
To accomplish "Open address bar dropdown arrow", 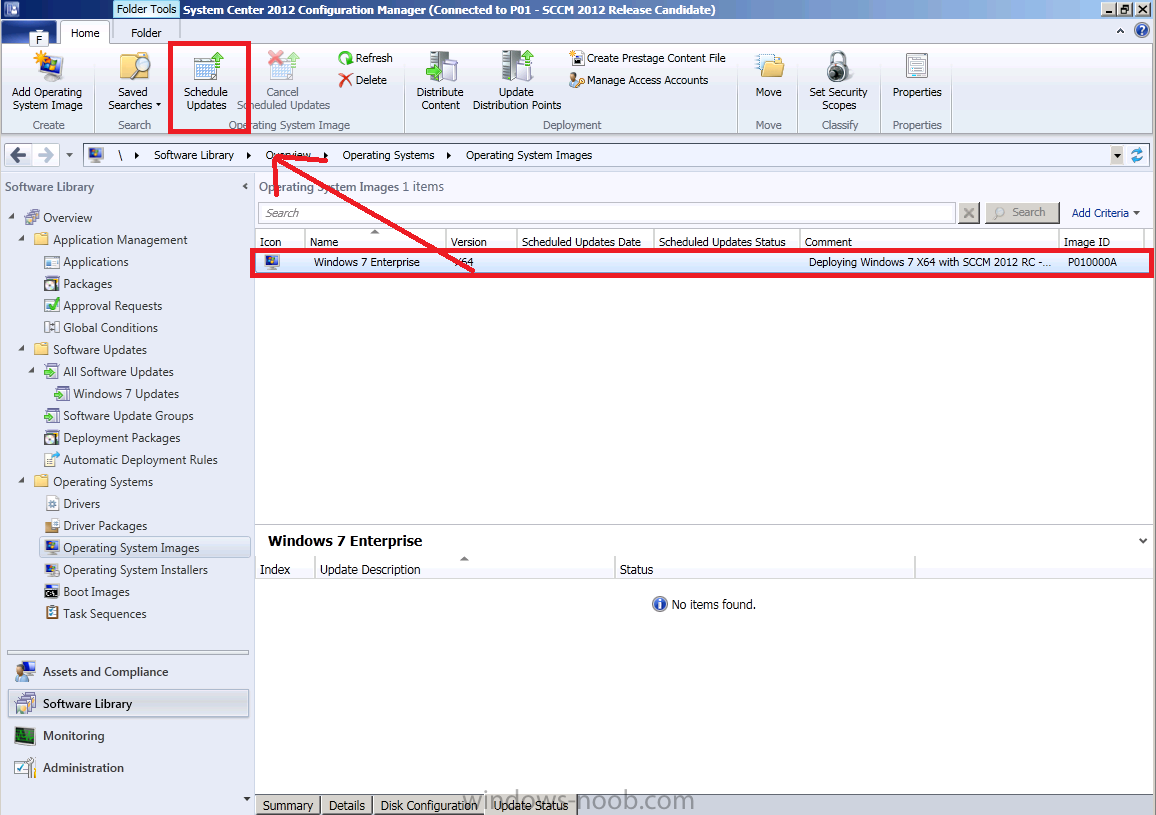I will 1117,155.
